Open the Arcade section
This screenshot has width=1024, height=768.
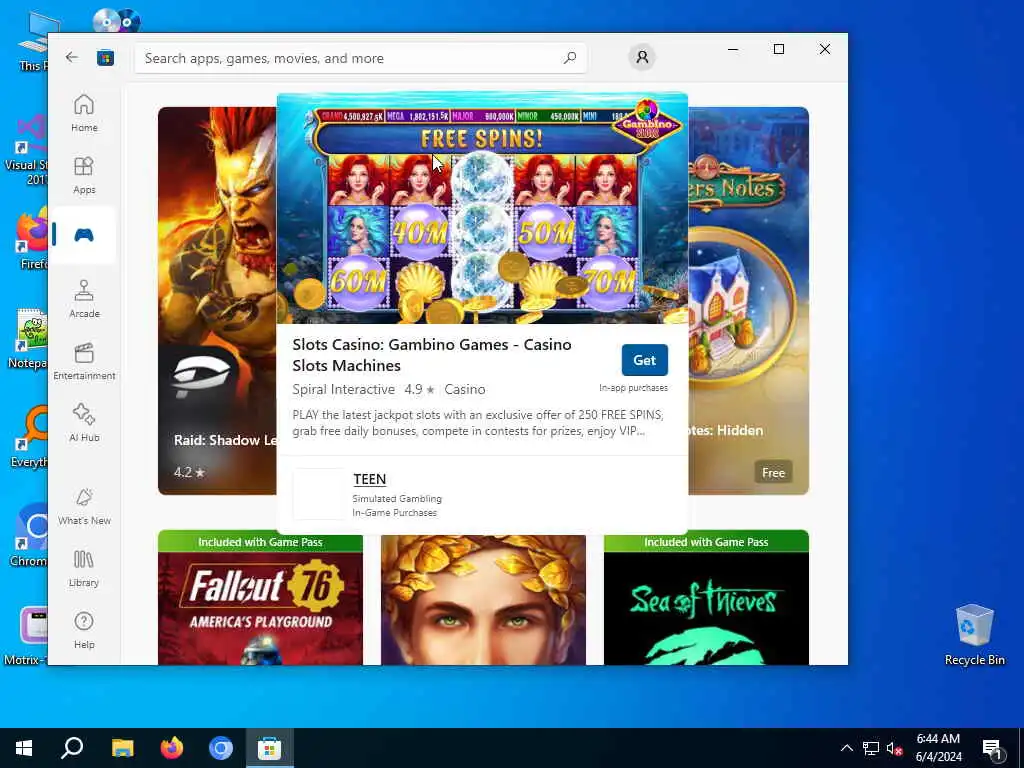84,299
